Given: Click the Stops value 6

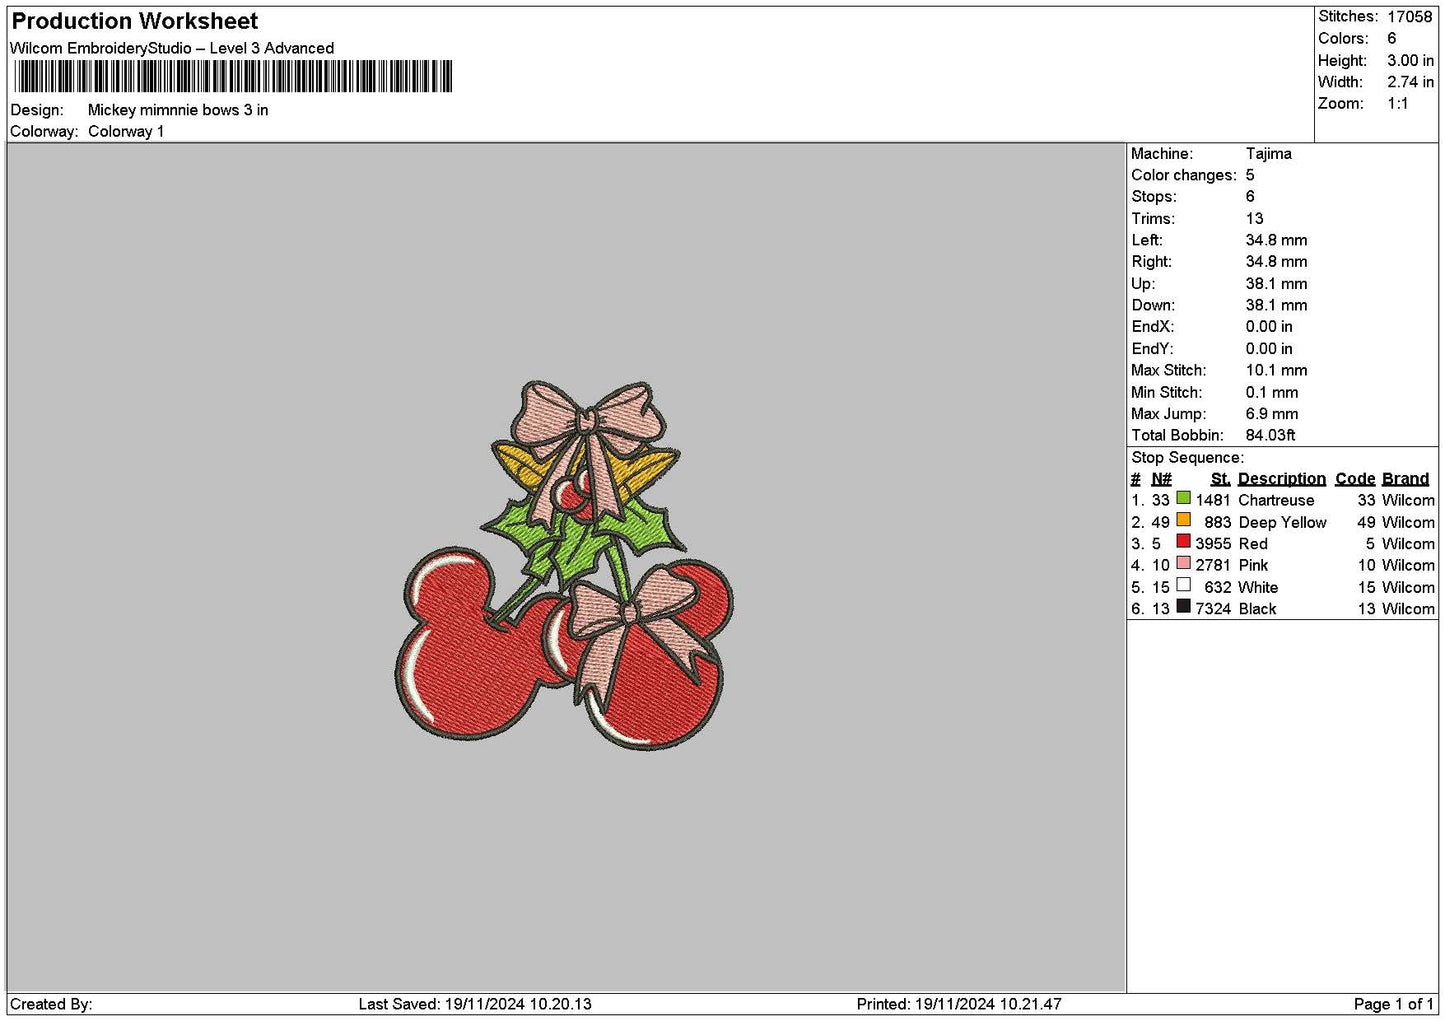Looking at the screenshot, I should coord(1250,196).
